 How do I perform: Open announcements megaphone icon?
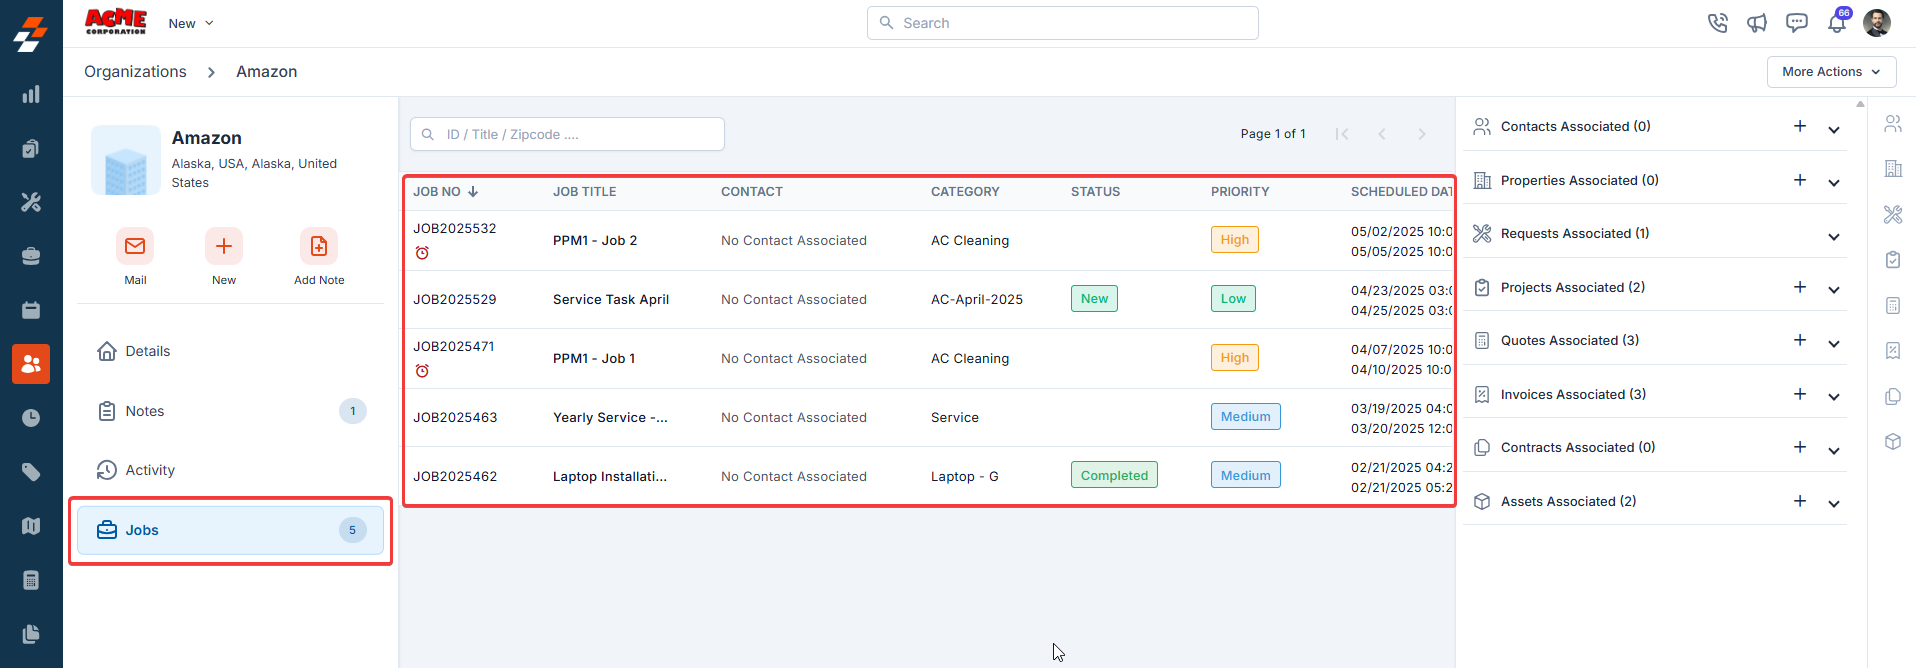click(1757, 23)
